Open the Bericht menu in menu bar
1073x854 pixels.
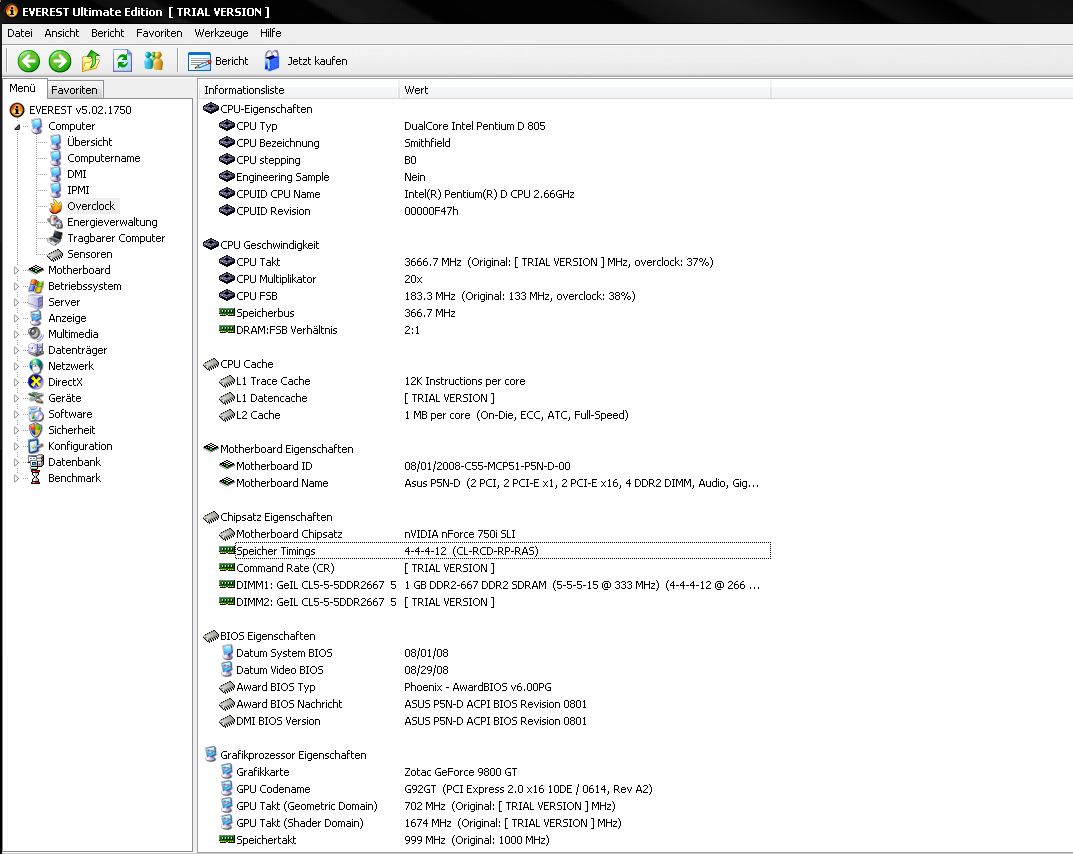107,33
